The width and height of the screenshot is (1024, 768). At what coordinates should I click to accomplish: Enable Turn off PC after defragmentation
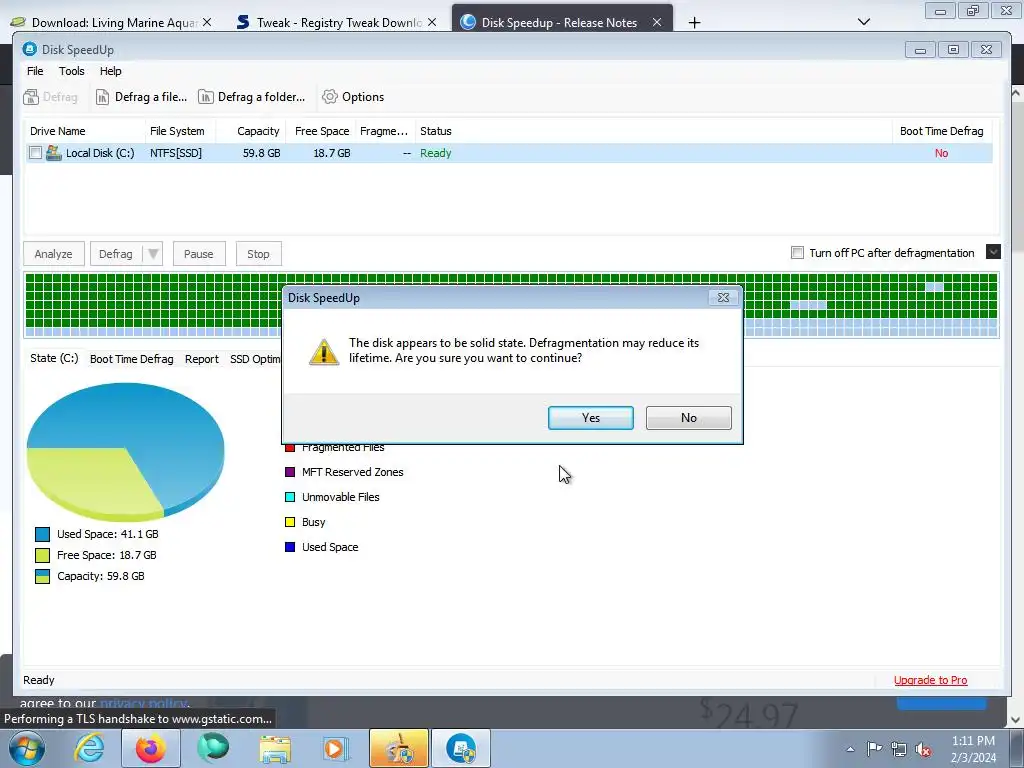[x=797, y=253]
